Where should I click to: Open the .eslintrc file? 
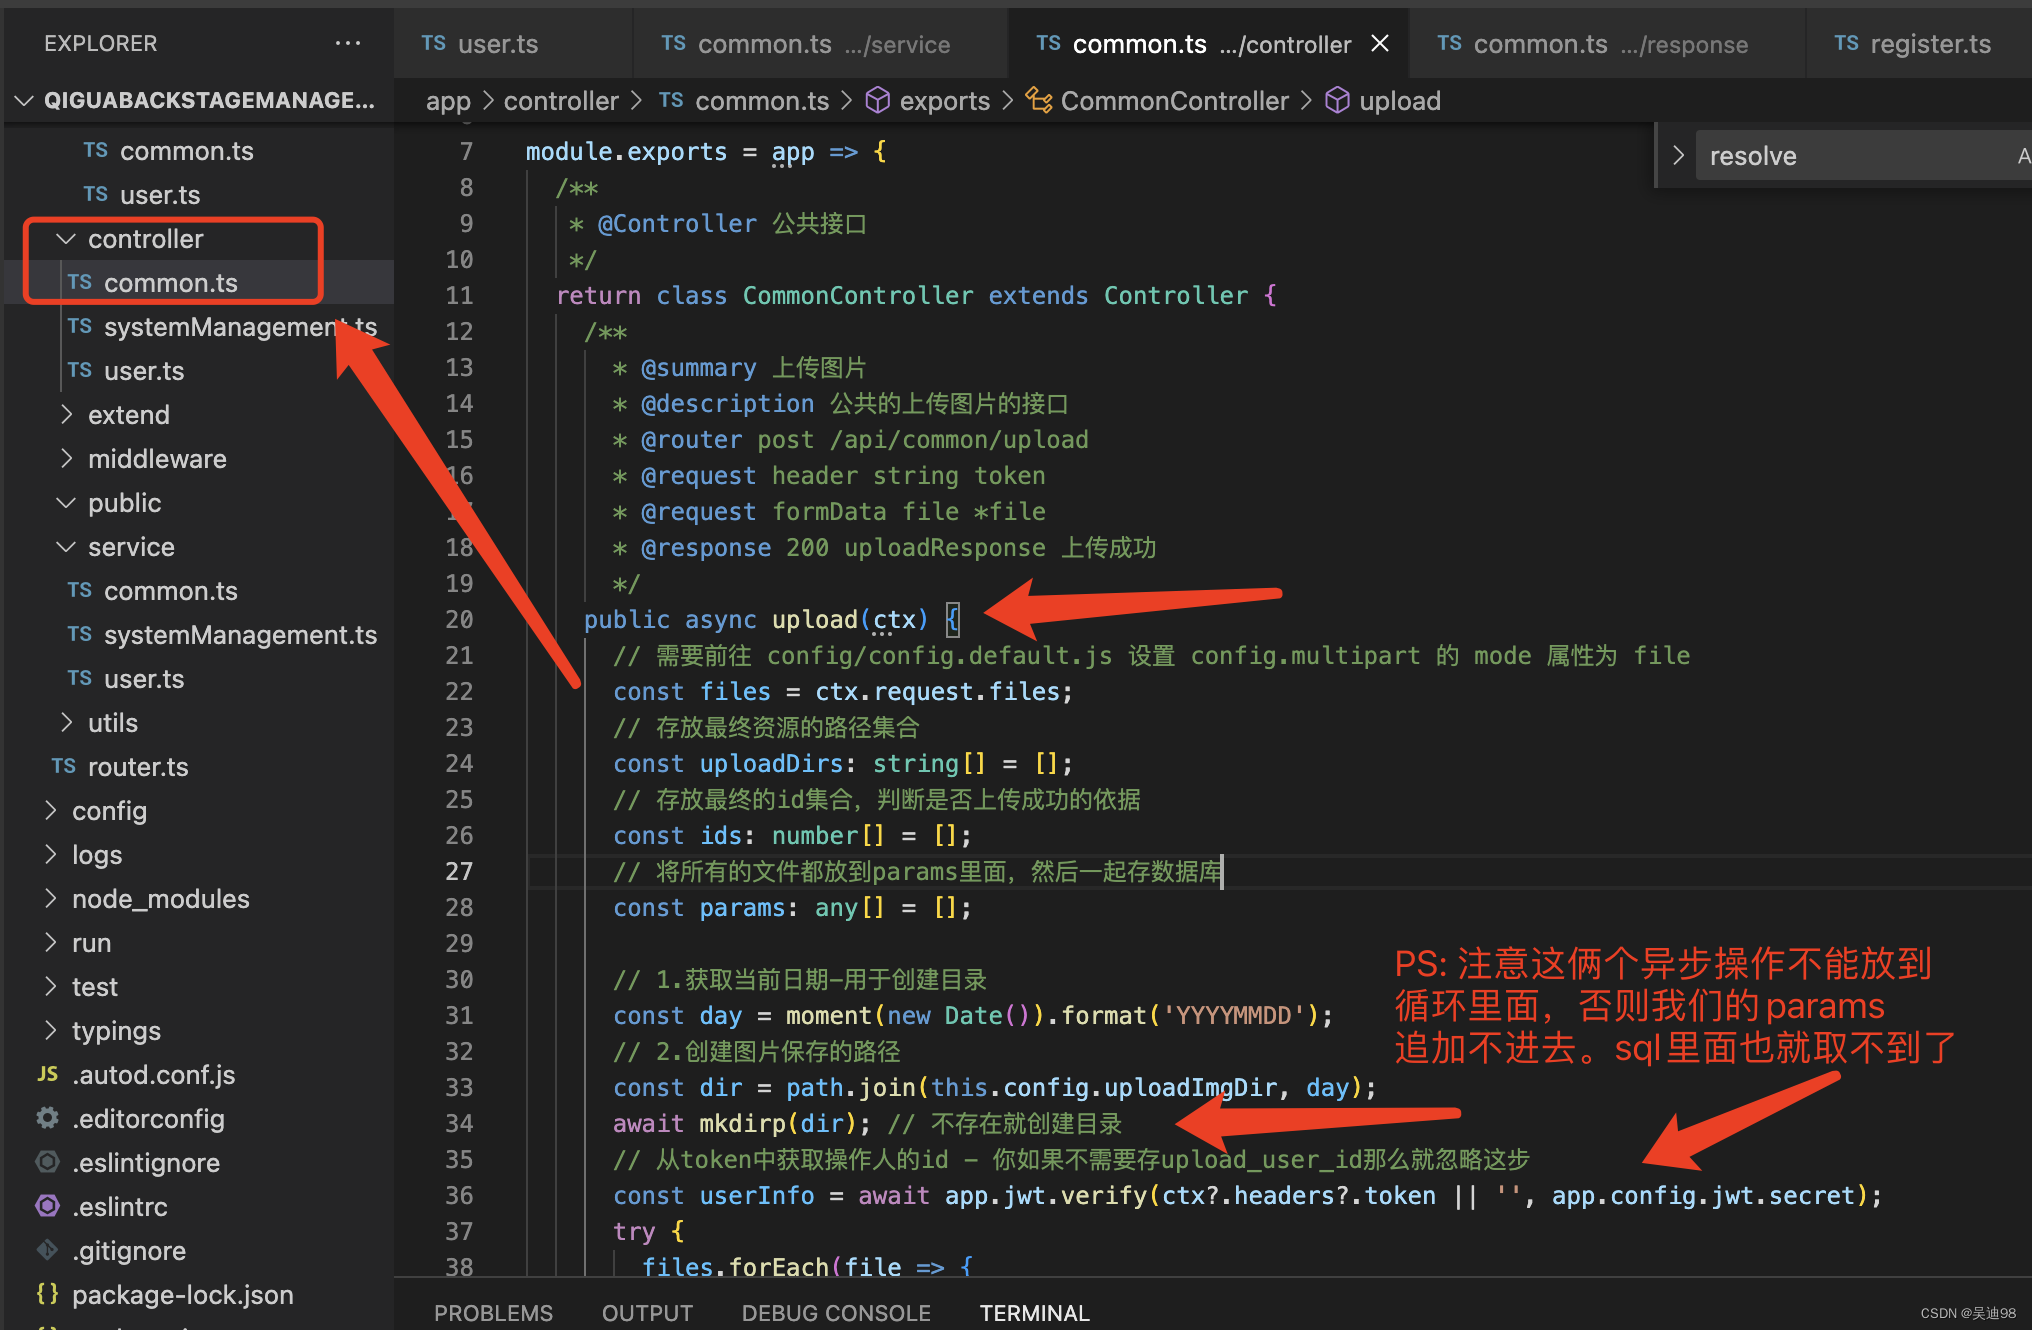point(199,1207)
